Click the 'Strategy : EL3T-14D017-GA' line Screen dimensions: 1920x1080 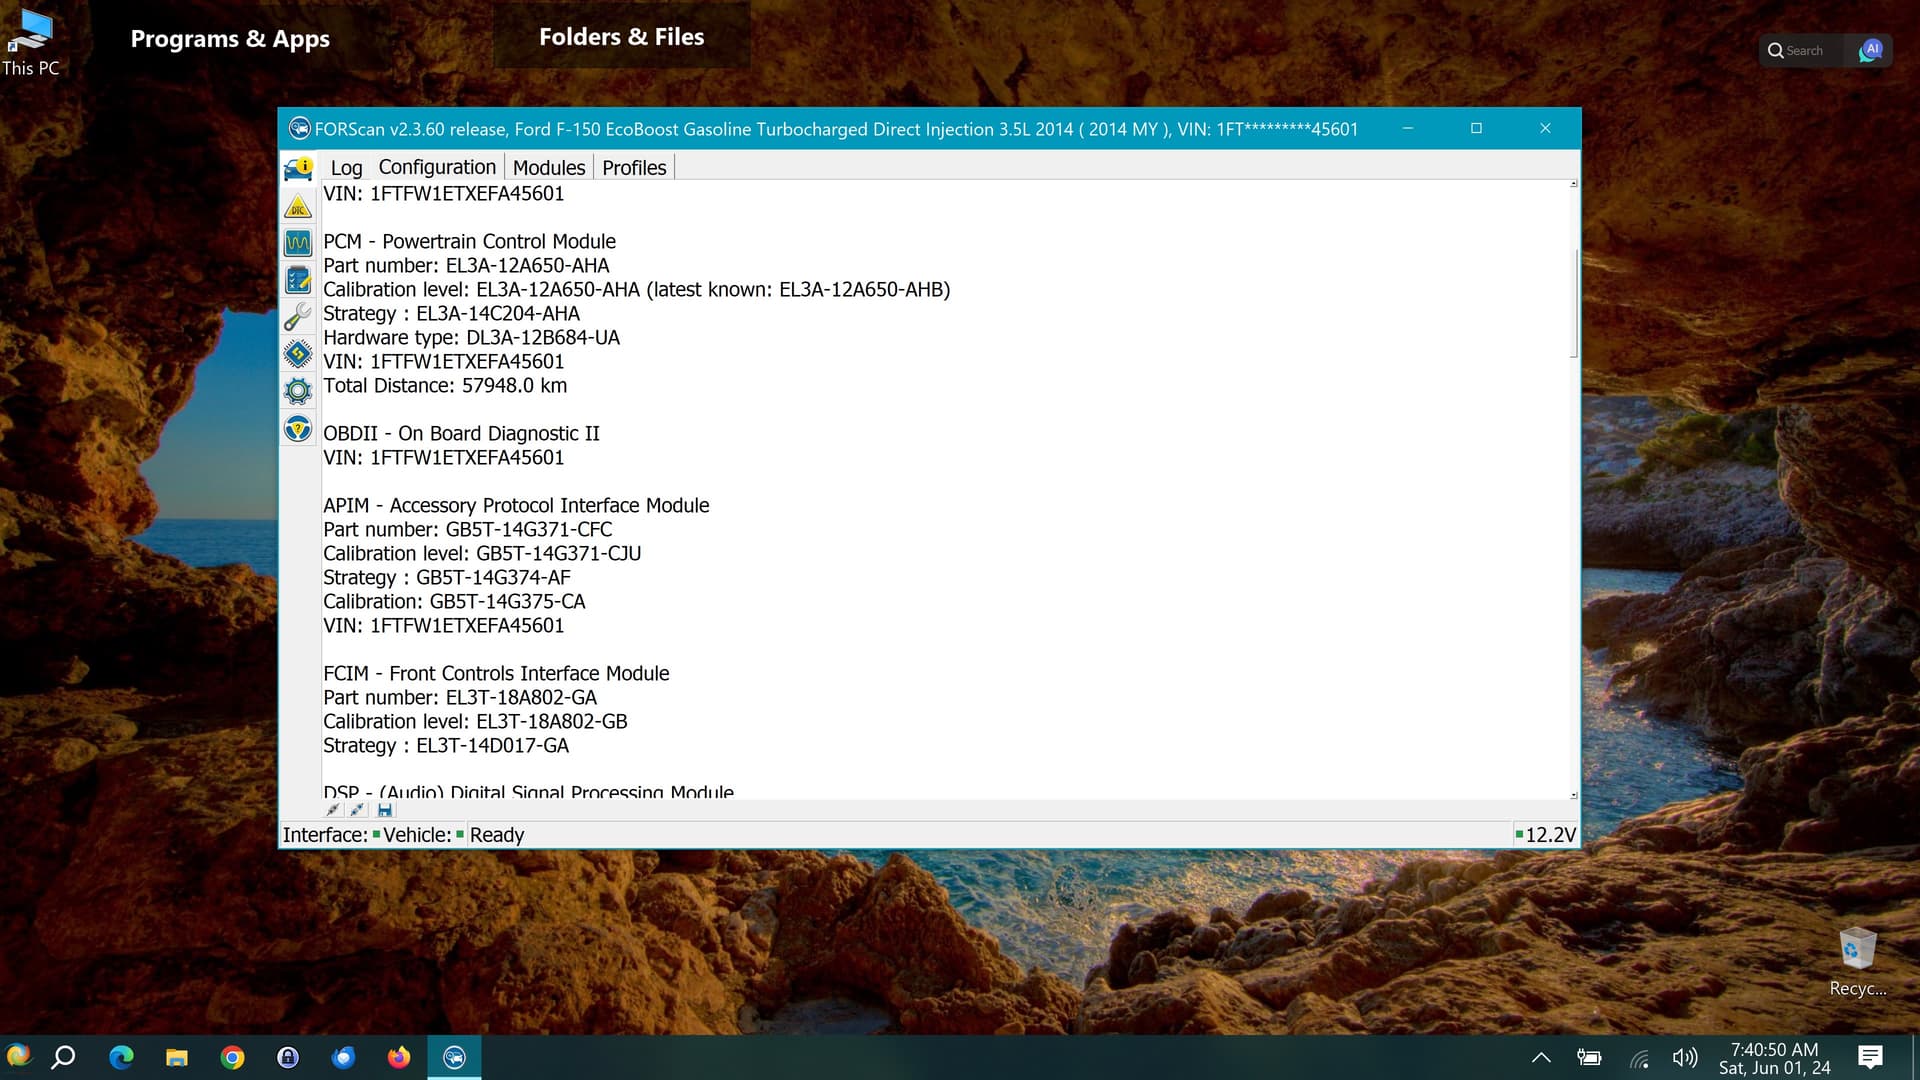[x=446, y=745]
